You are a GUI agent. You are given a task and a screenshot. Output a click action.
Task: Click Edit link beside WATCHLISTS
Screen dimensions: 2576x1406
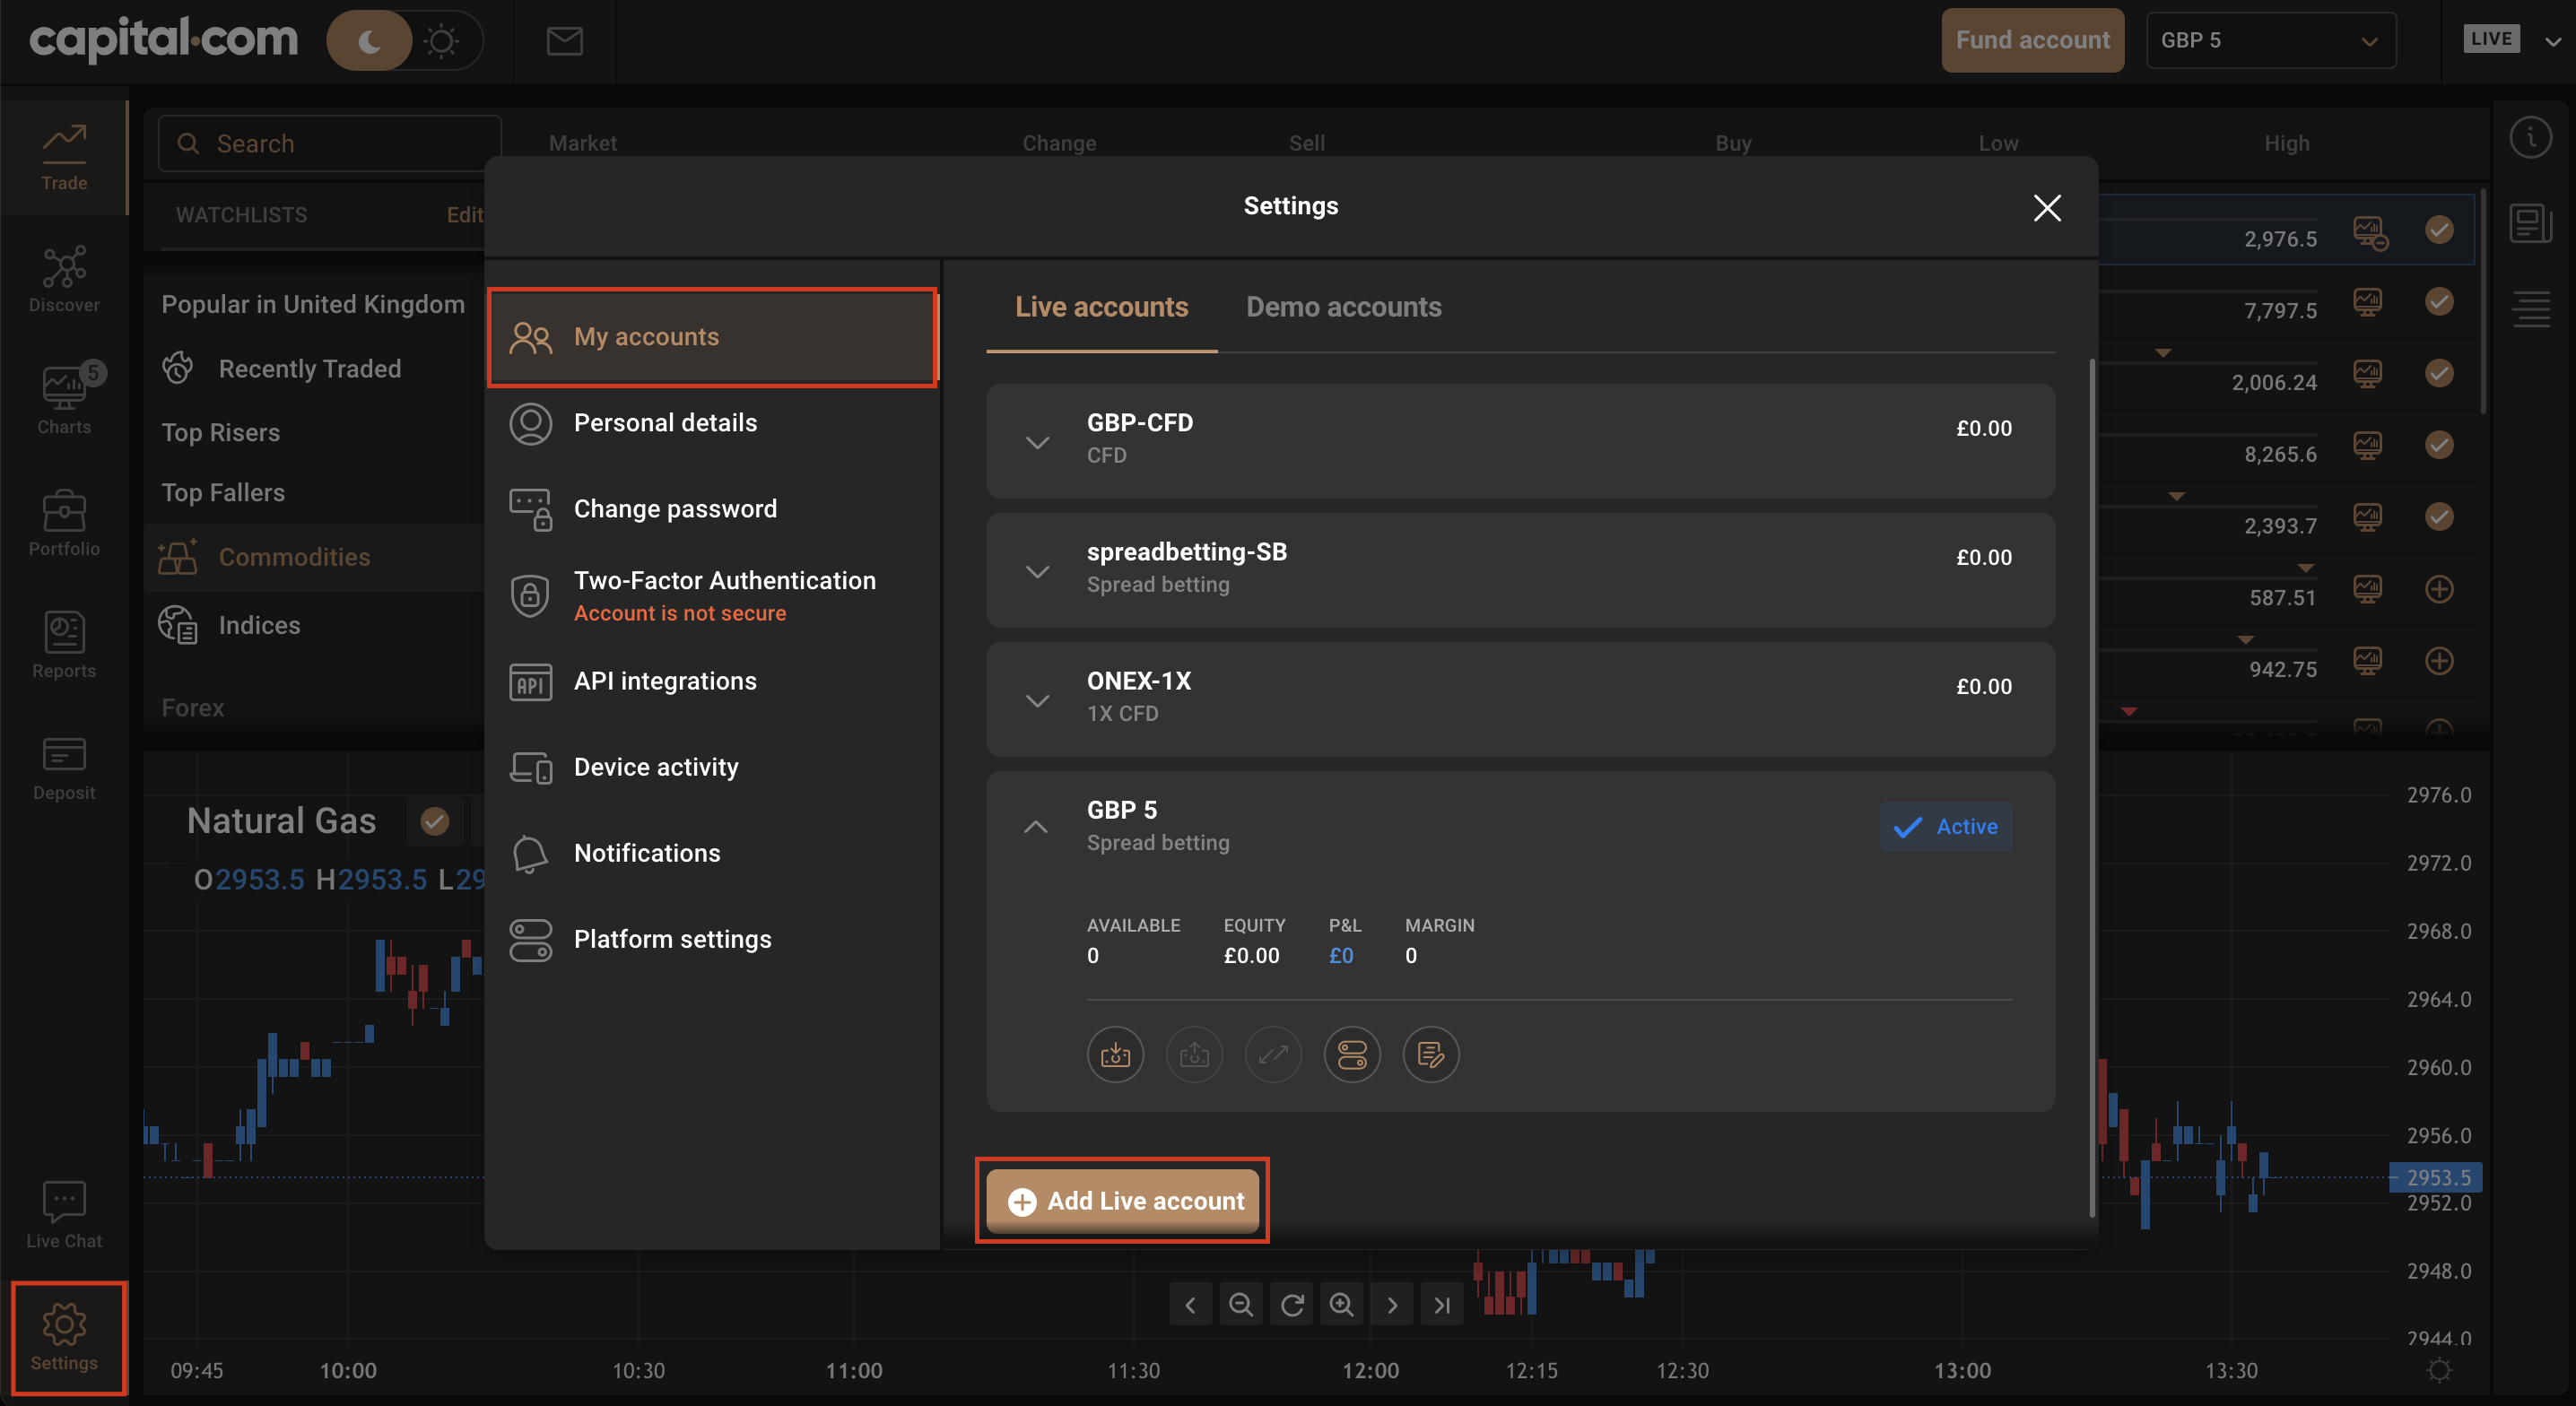click(x=464, y=215)
